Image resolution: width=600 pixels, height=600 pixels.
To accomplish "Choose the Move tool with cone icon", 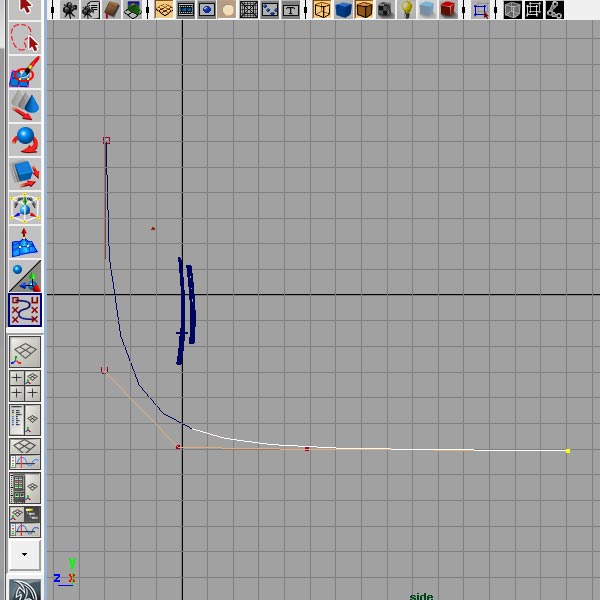I will 24,106.
